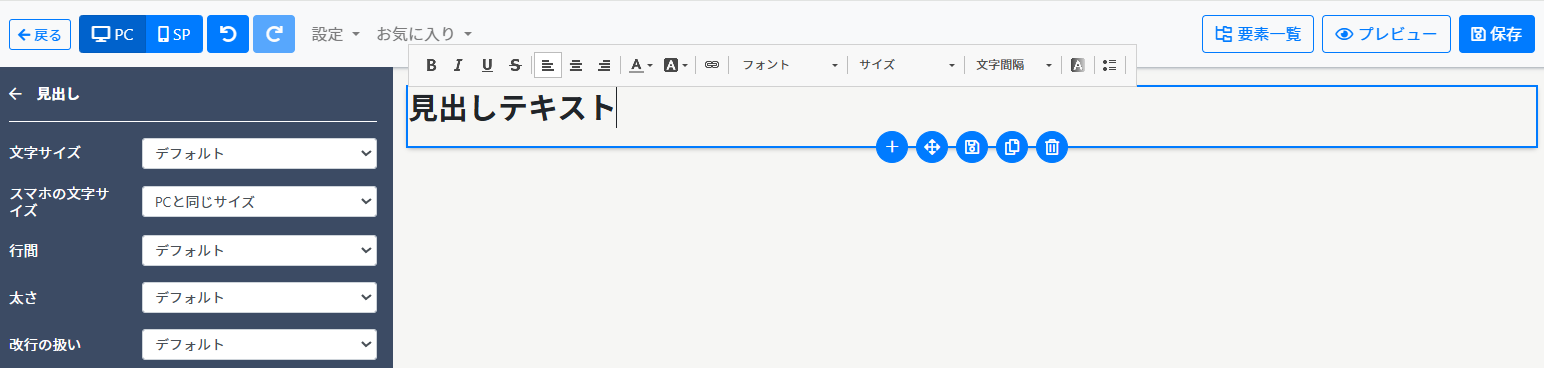Viewport: 1544px width, 368px height.
Task: Open the フォント font dropdown
Action: [x=790, y=65]
